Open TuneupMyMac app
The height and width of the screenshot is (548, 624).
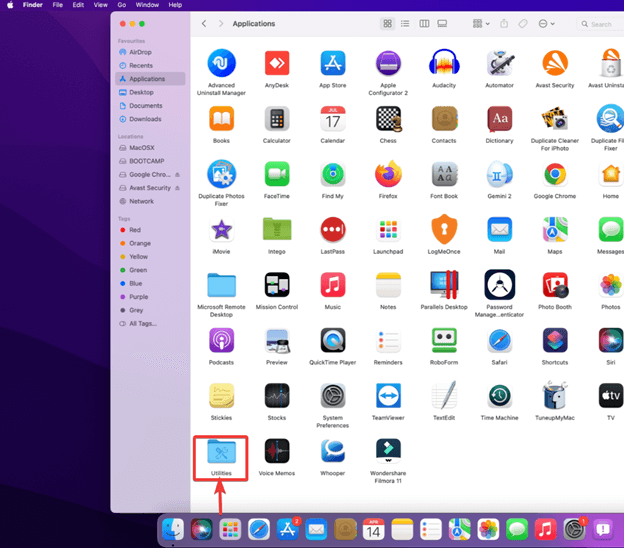[x=555, y=395]
